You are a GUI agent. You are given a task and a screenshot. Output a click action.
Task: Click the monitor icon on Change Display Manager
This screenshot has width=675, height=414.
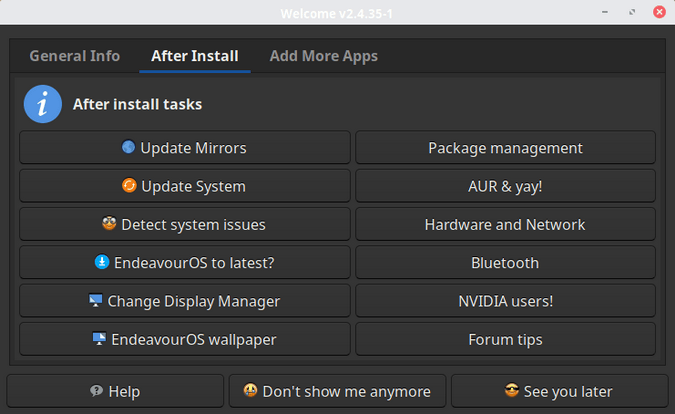(x=95, y=300)
